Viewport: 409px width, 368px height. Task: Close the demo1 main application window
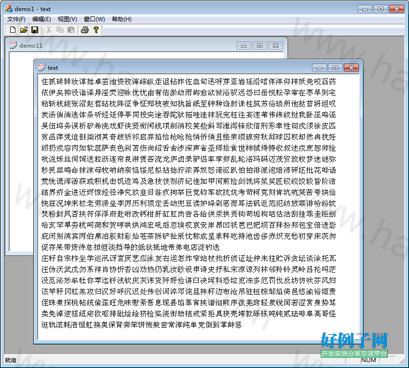[x=397, y=9]
